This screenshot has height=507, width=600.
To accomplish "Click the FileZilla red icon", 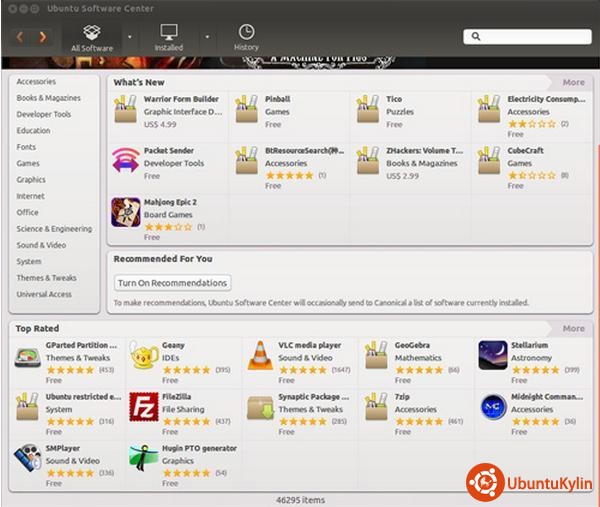I will click(143, 407).
